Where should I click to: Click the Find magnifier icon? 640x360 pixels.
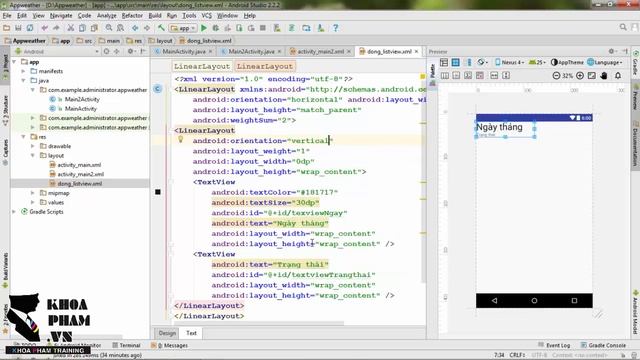[x=109, y=28]
